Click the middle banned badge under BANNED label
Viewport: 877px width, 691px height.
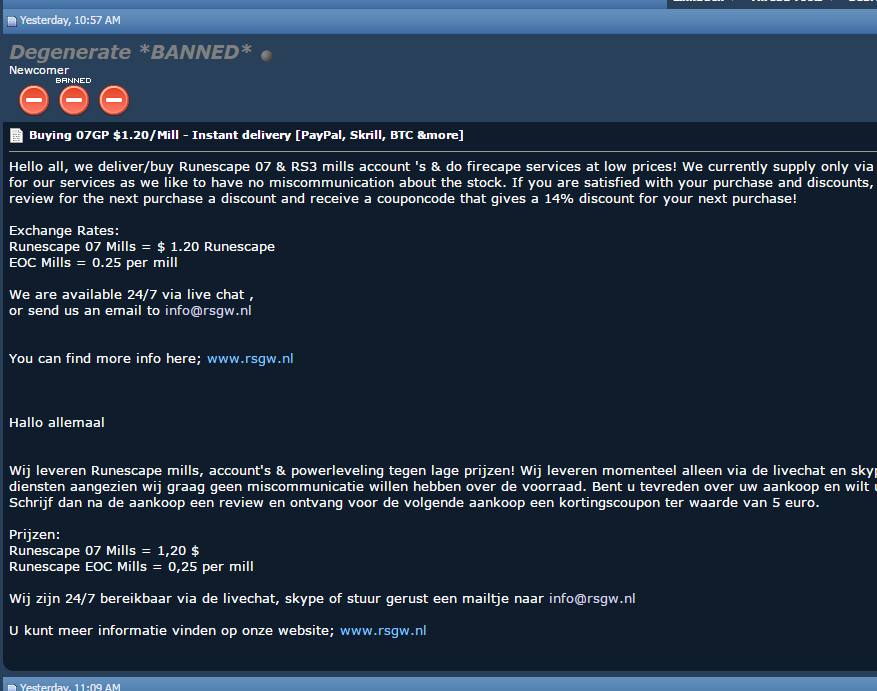[74, 100]
